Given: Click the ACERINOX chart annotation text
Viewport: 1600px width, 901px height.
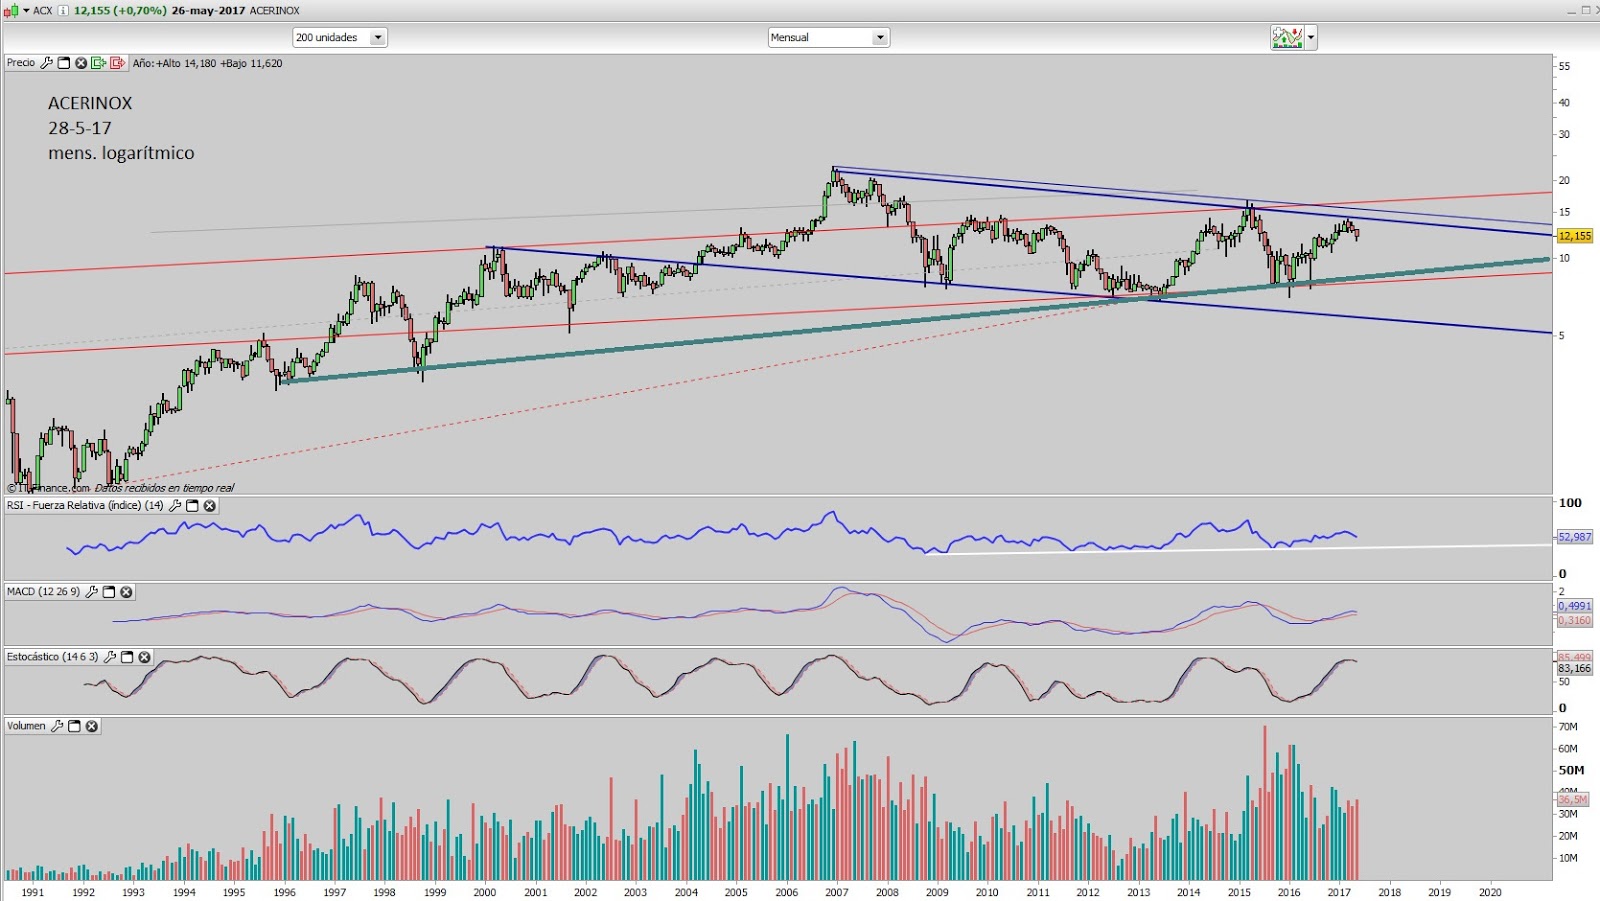Looking at the screenshot, I should (90, 103).
